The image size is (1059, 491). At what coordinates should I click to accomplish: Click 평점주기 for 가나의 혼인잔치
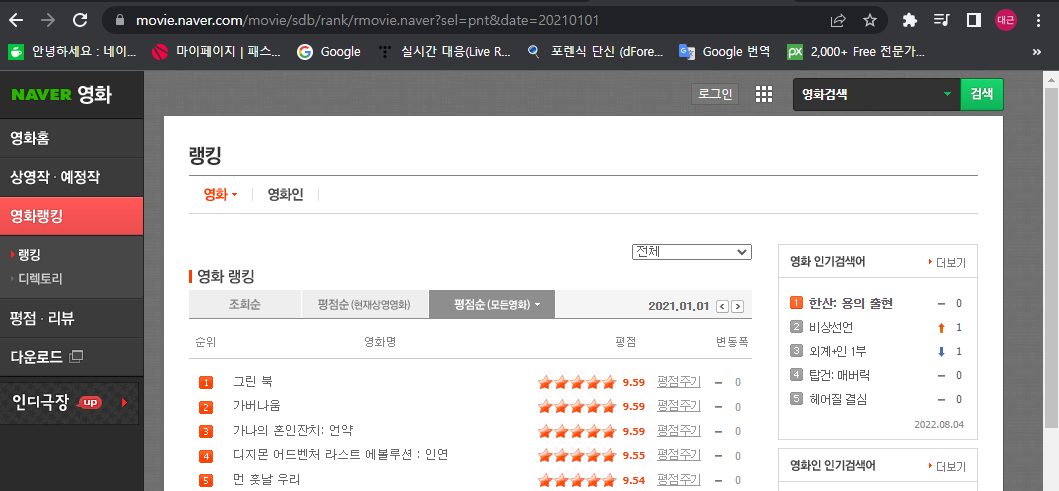click(679, 430)
